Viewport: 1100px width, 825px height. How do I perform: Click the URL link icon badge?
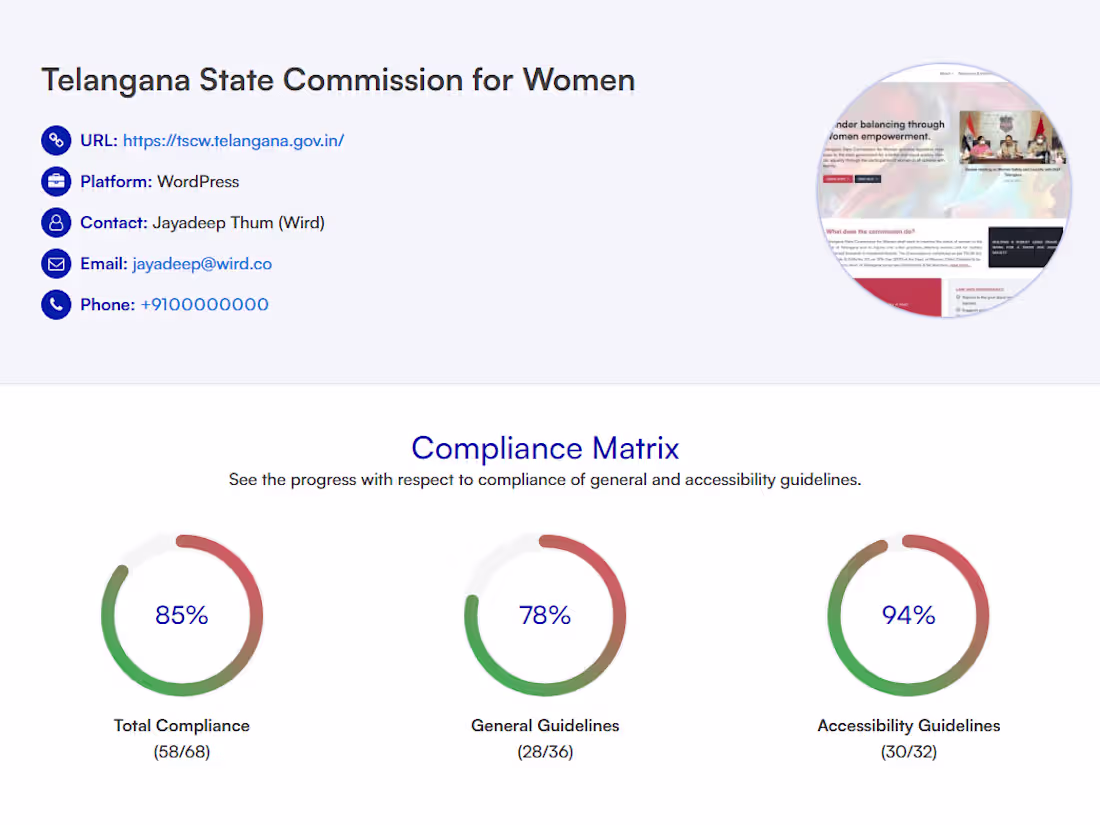click(56, 140)
